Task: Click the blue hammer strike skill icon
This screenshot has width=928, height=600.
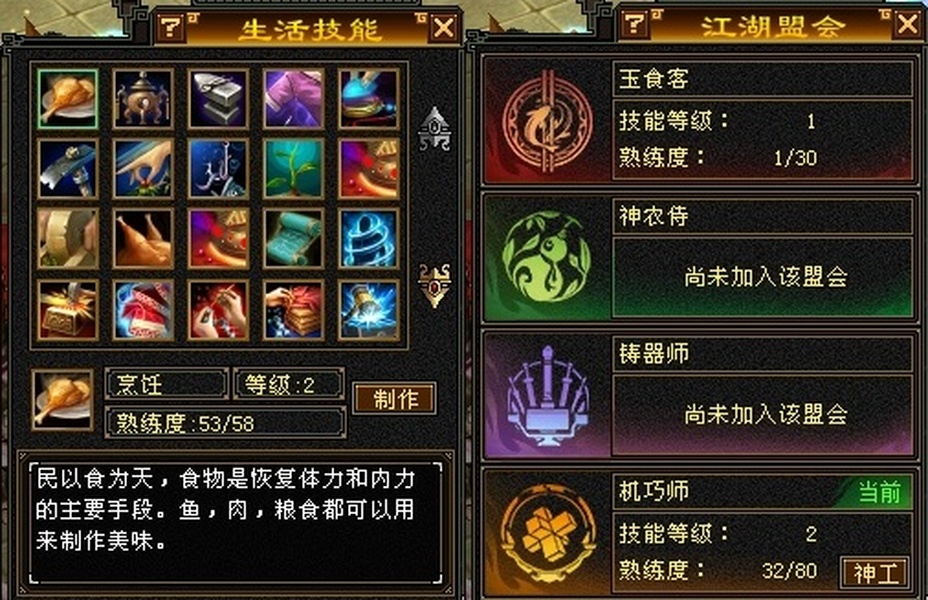Action: click(x=369, y=310)
